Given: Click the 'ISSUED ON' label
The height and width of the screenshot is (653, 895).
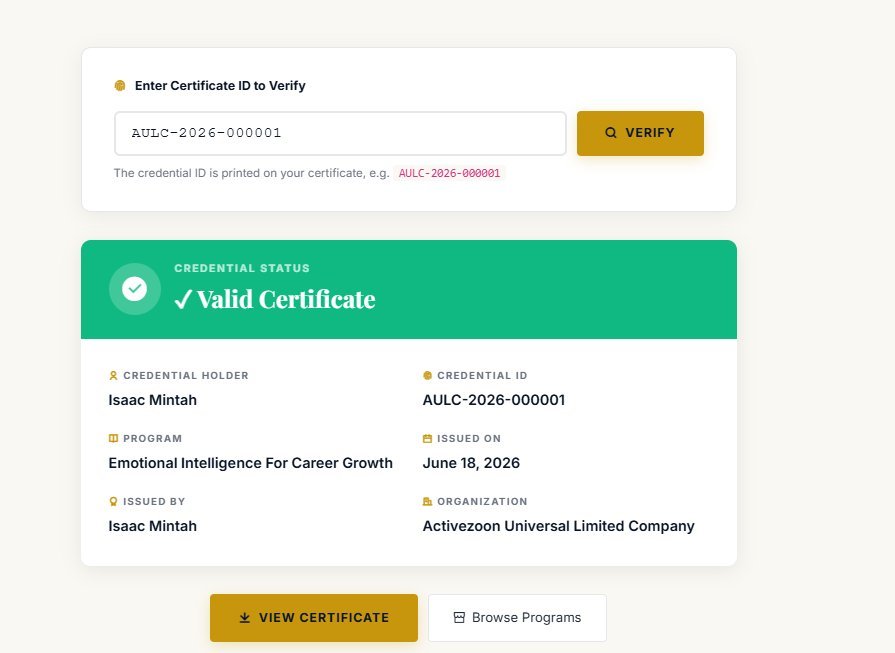Looking at the screenshot, I should click(x=469, y=438).
